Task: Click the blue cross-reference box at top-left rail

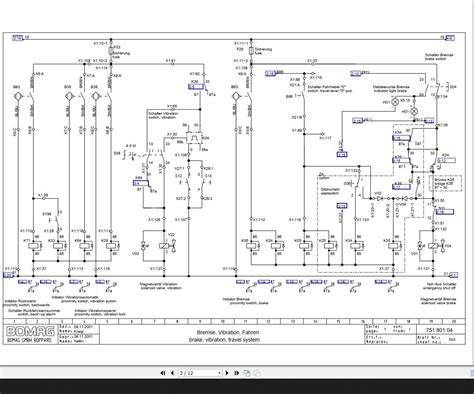Action: click(17, 38)
